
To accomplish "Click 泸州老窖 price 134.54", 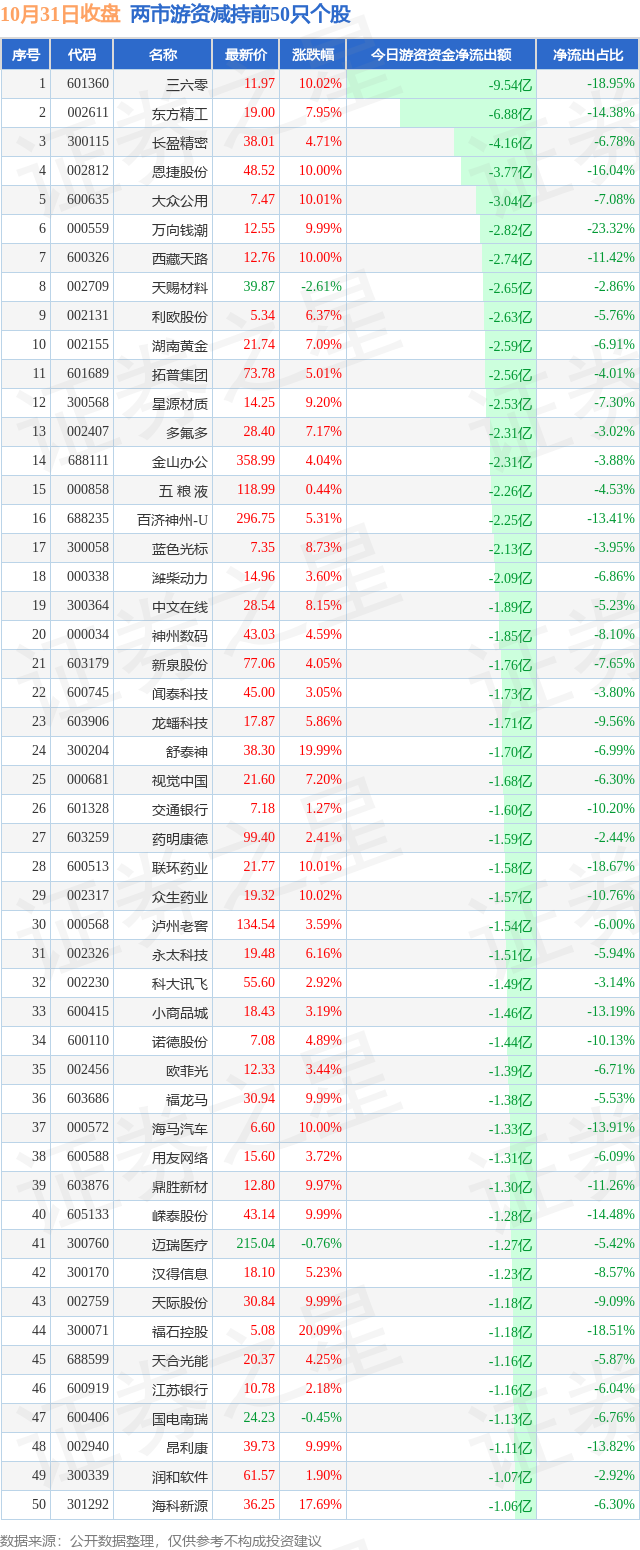I will [255, 925].
